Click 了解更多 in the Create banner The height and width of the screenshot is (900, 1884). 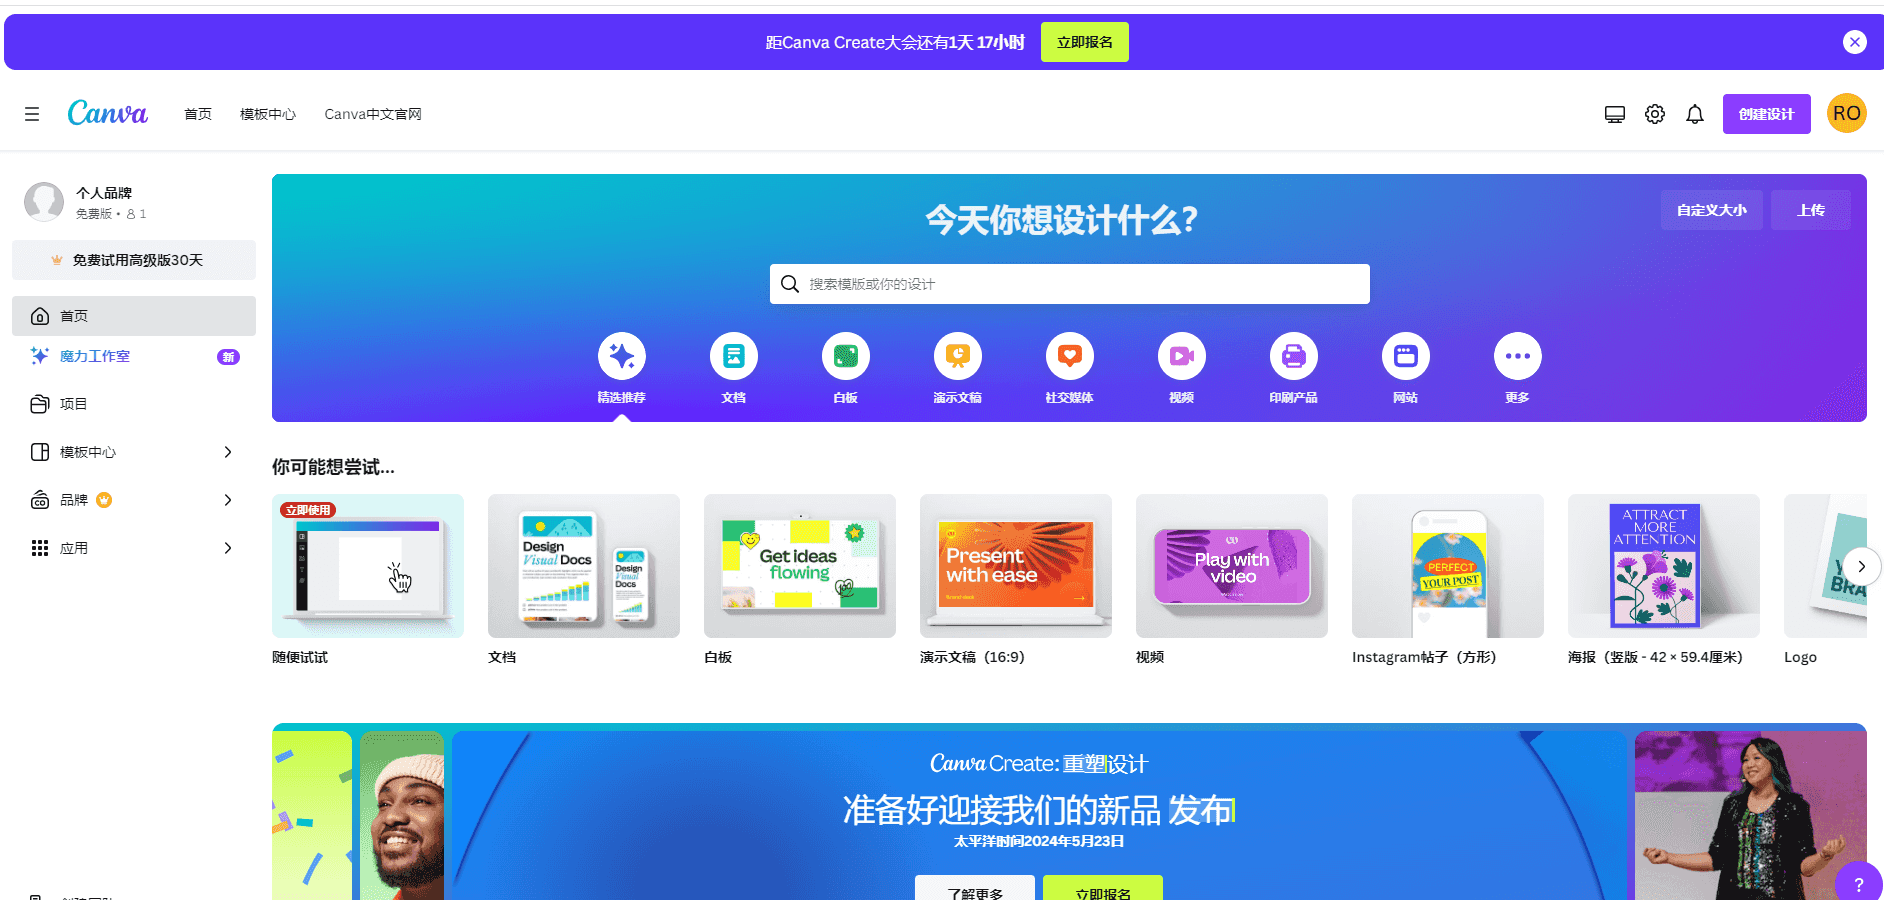(975, 890)
